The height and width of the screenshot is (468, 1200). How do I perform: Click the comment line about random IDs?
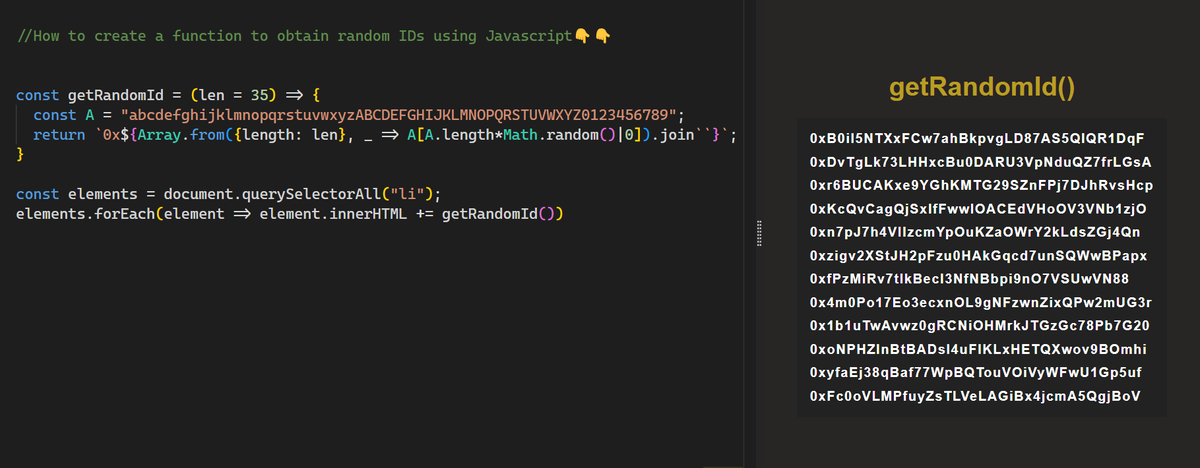pos(314,36)
